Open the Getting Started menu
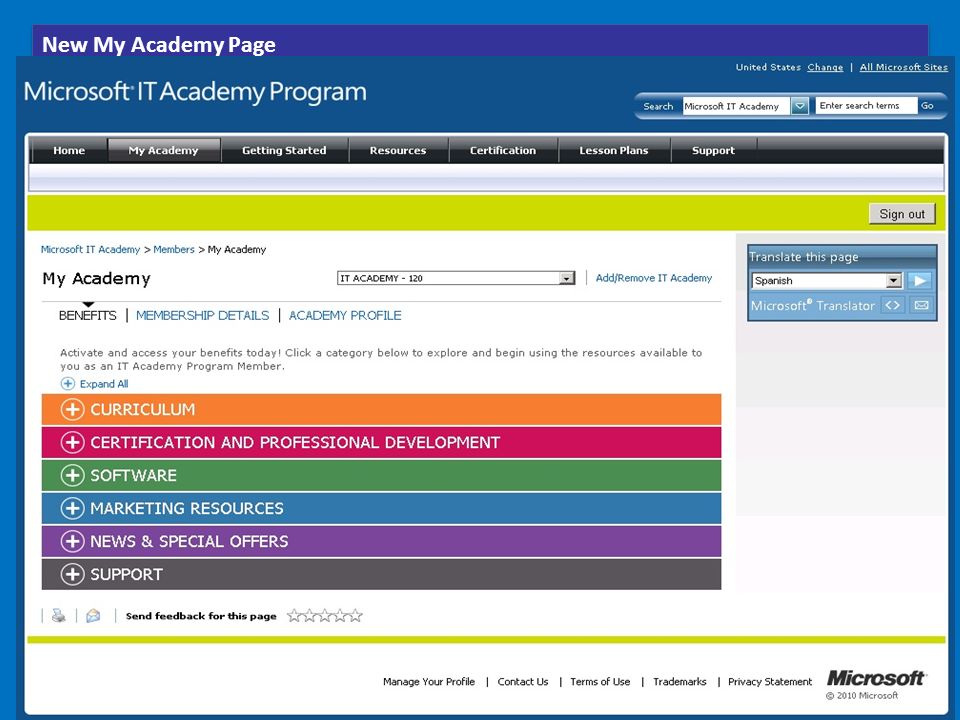 [x=284, y=151]
